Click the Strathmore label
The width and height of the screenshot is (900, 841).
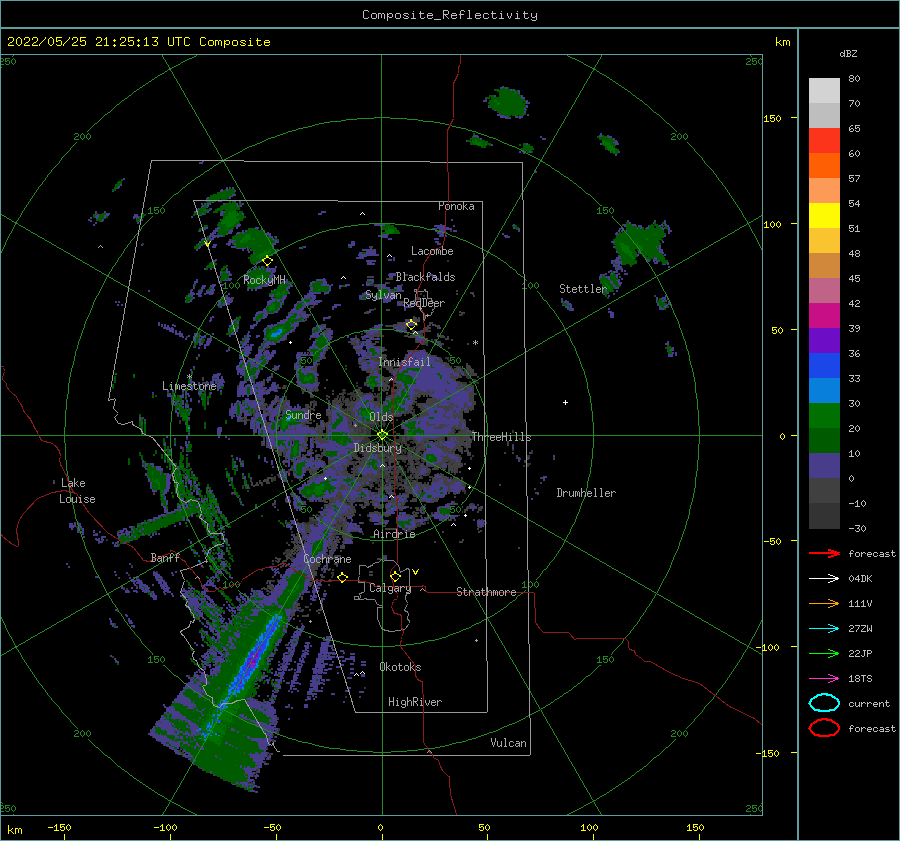pyautogui.click(x=487, y=592)
